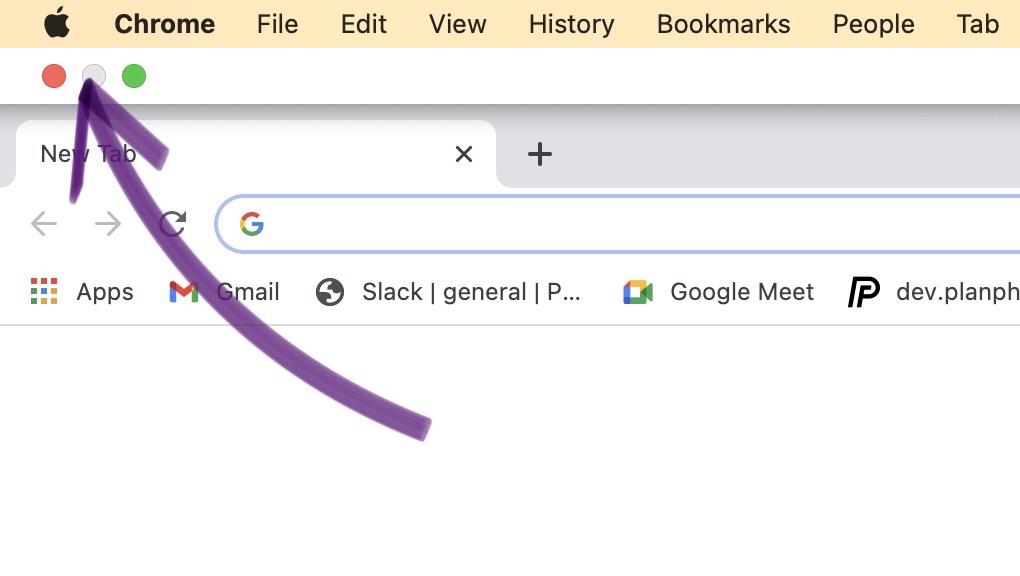Open the People menu
1020x576 pixels.
873,24
